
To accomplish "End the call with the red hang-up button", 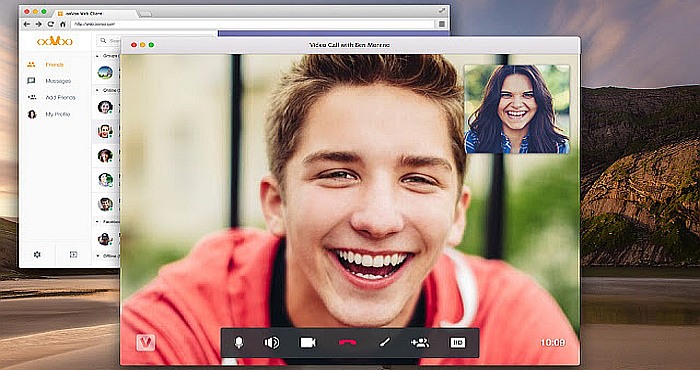I will coord(347,343).
